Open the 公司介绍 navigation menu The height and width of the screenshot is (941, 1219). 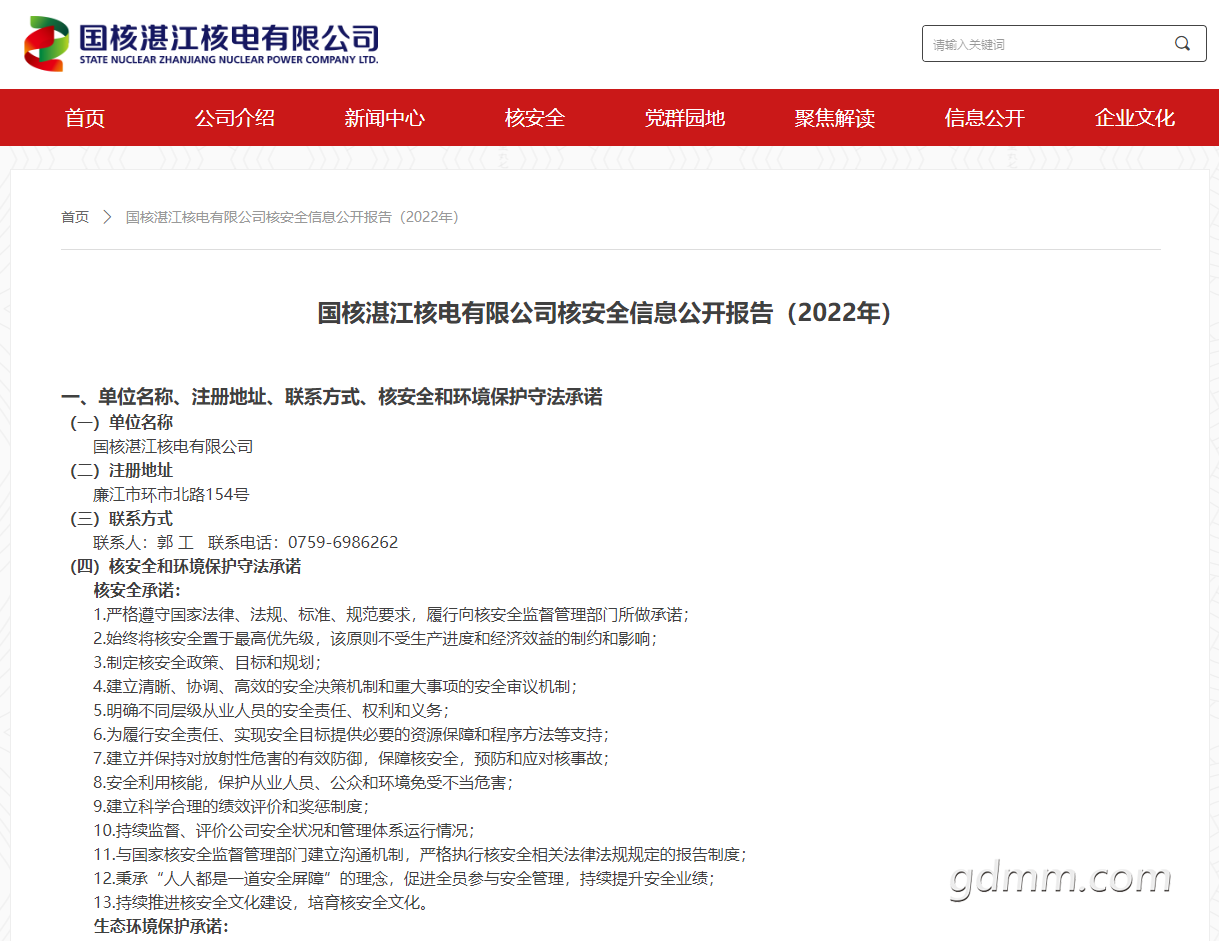click(x=235, y=118)
